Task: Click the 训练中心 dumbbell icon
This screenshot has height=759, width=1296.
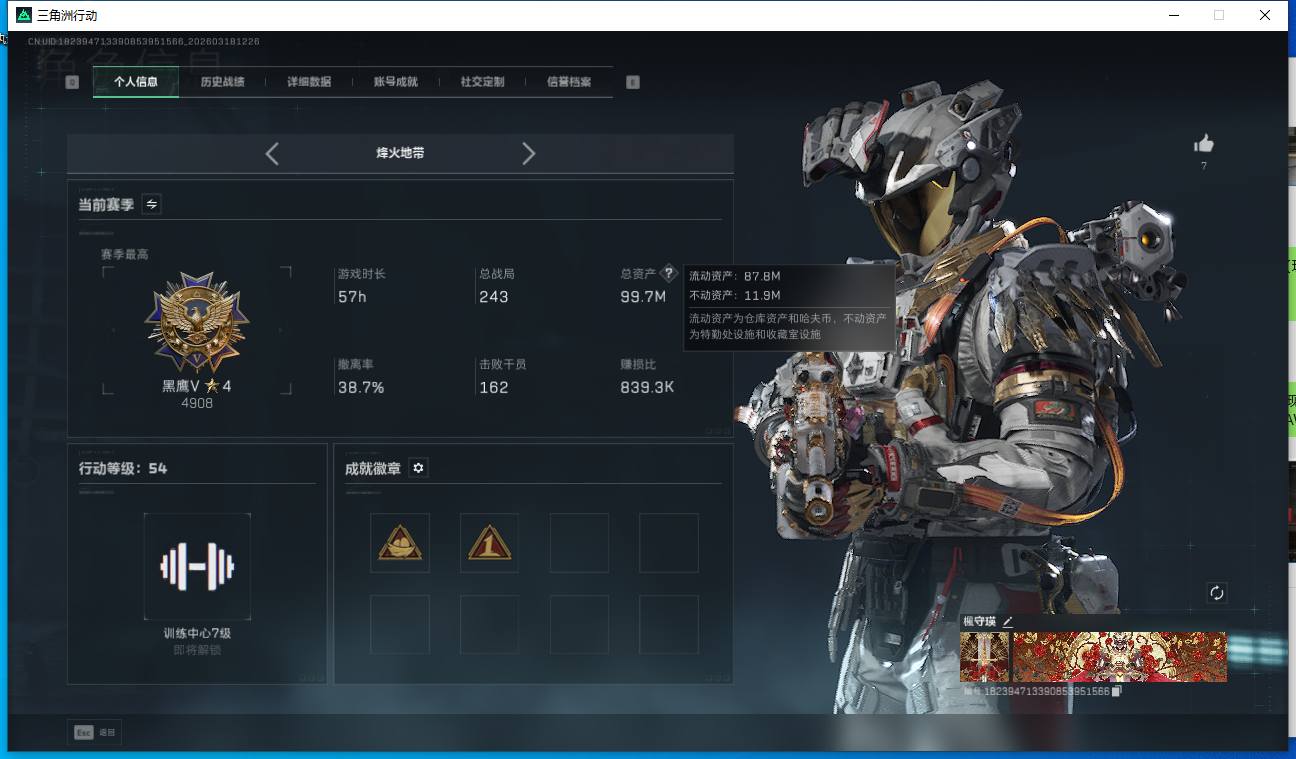Action: (197, 567)
